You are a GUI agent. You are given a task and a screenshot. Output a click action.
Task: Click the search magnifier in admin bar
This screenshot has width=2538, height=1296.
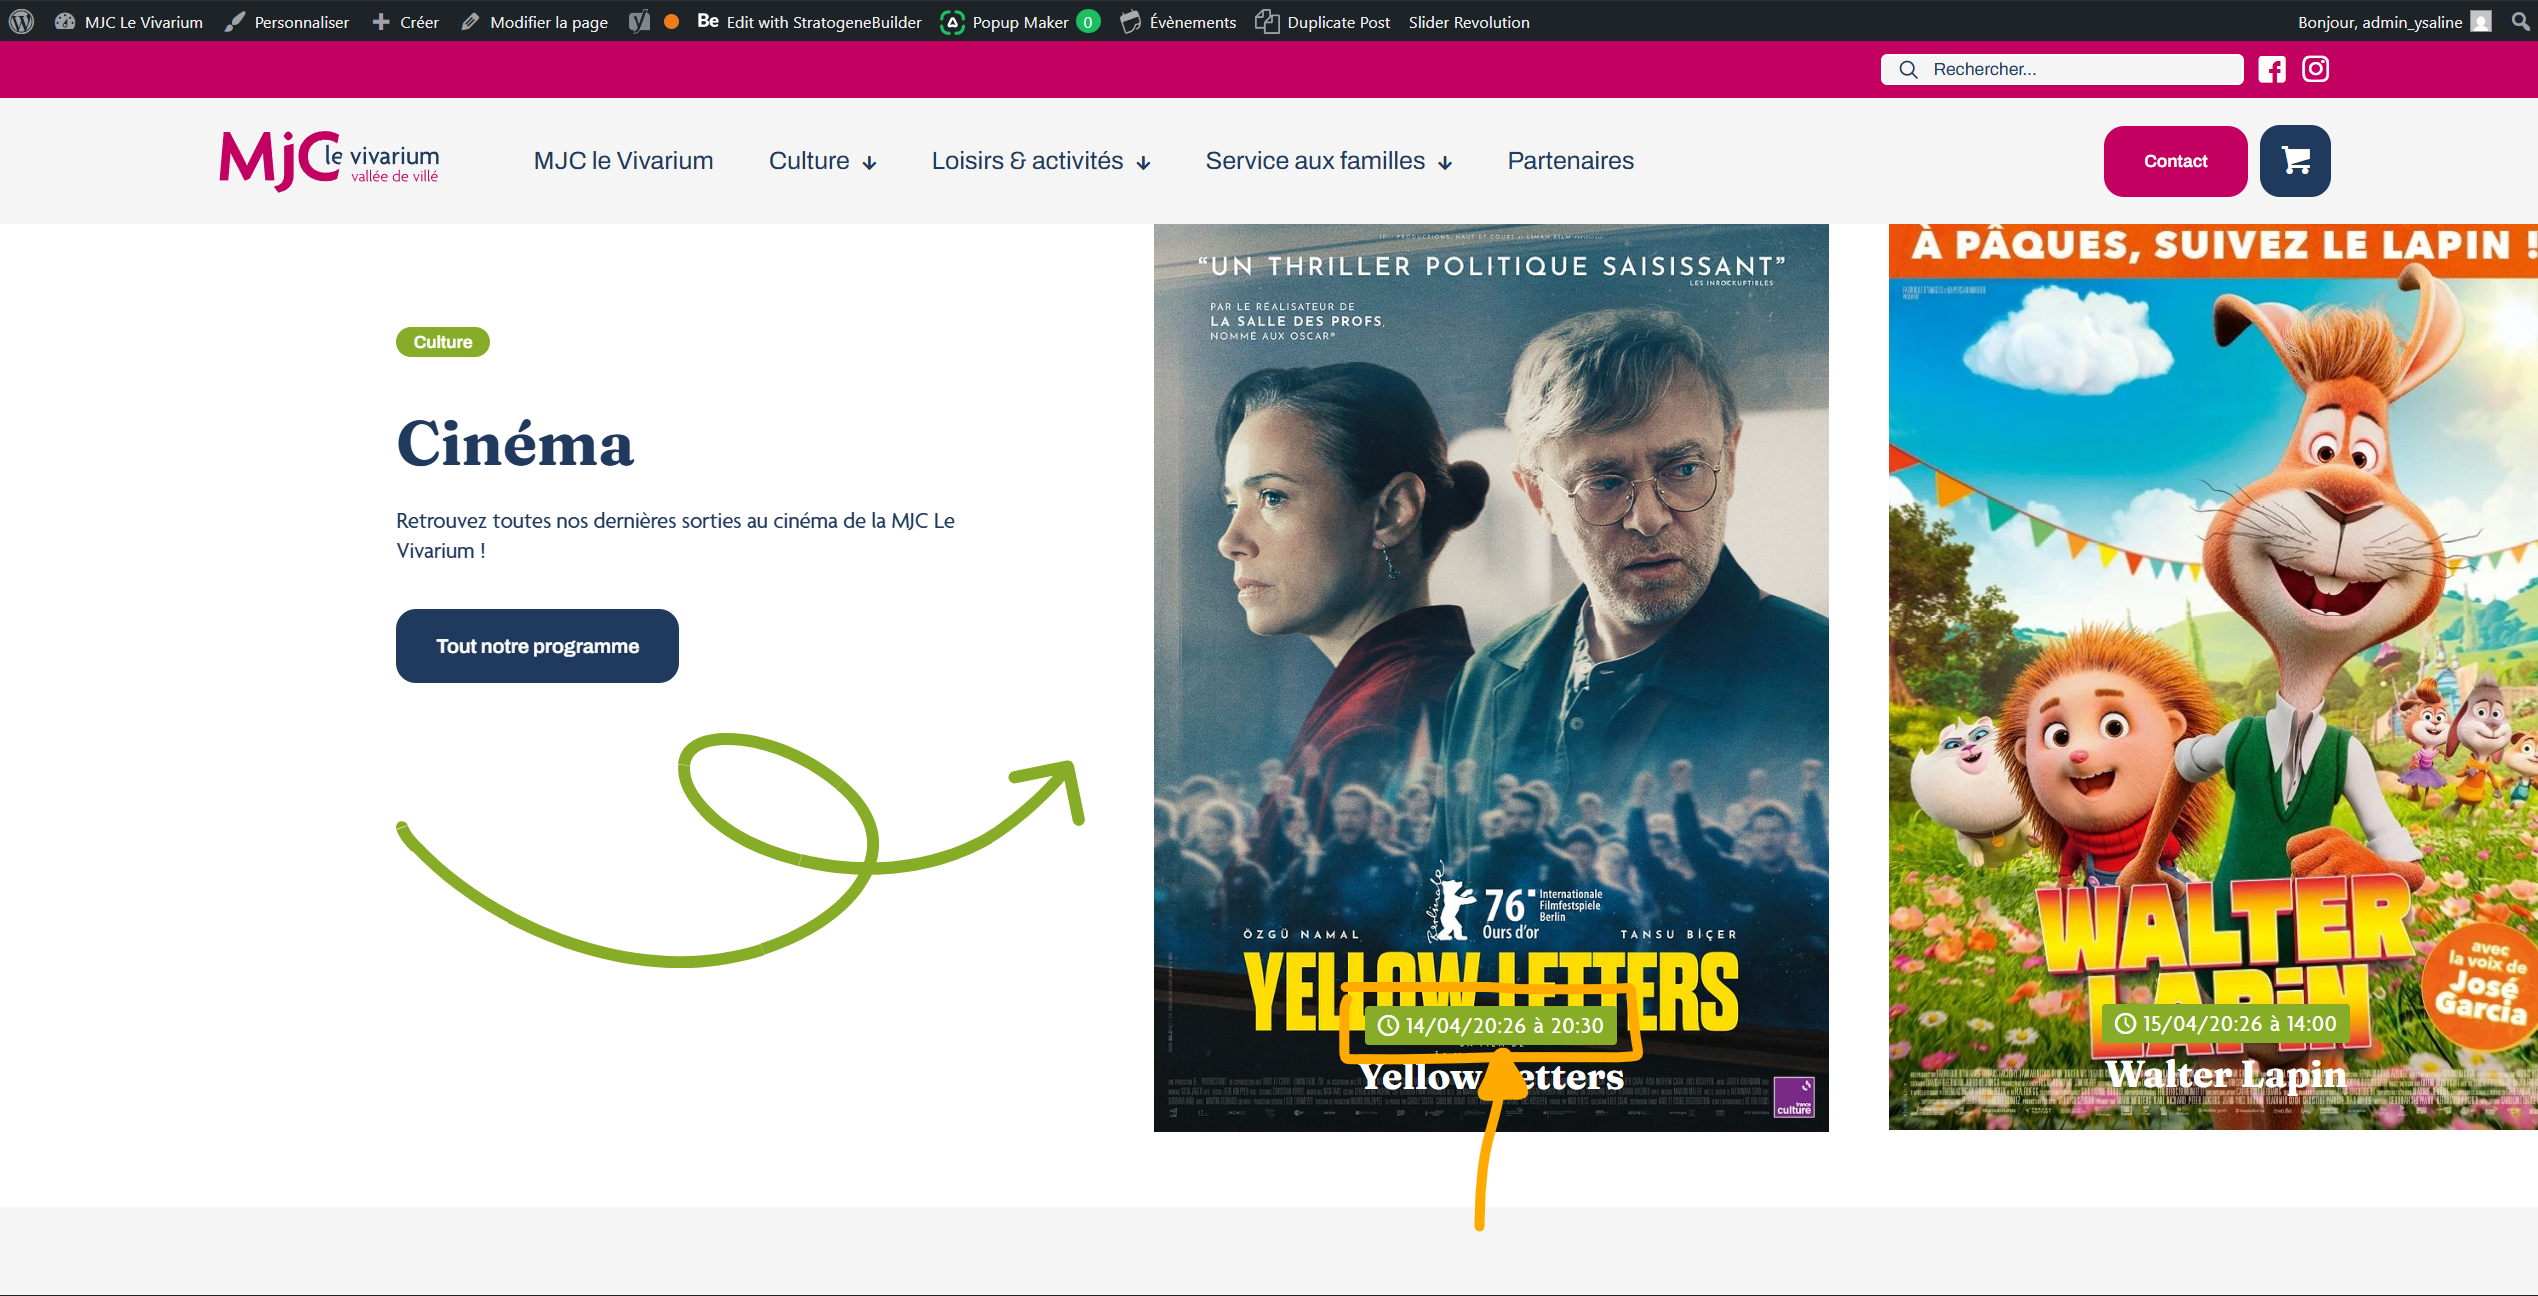tap(2519, 21)
